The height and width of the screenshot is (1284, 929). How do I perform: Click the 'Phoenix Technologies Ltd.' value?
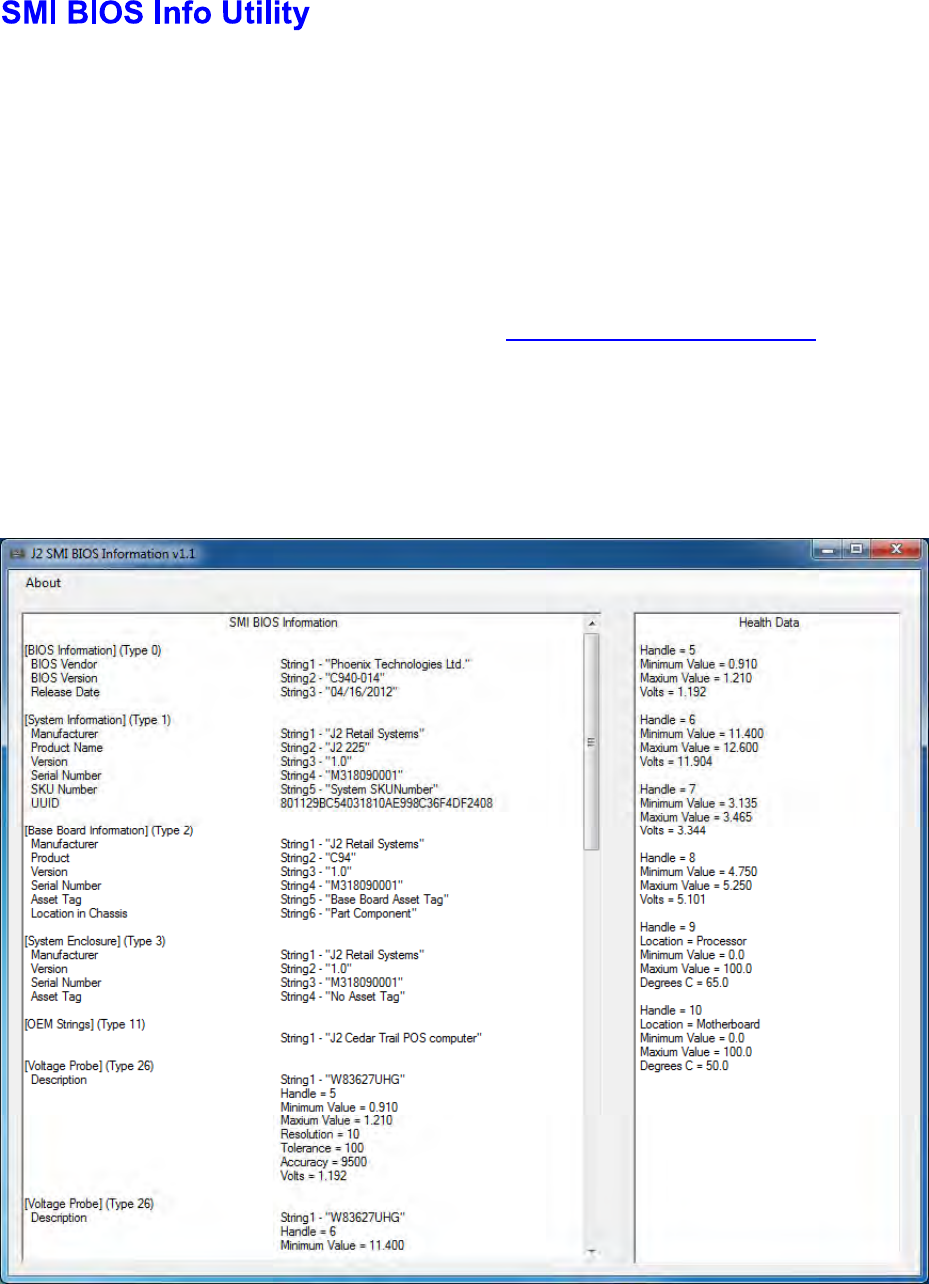point(376,664)
